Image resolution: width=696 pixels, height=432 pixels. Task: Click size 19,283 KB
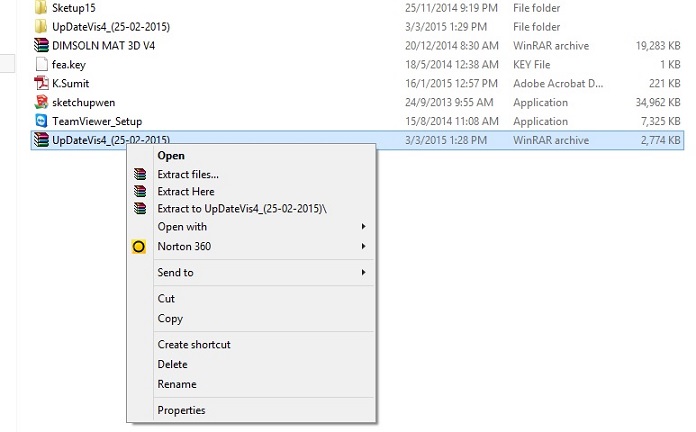coord(658,45)
